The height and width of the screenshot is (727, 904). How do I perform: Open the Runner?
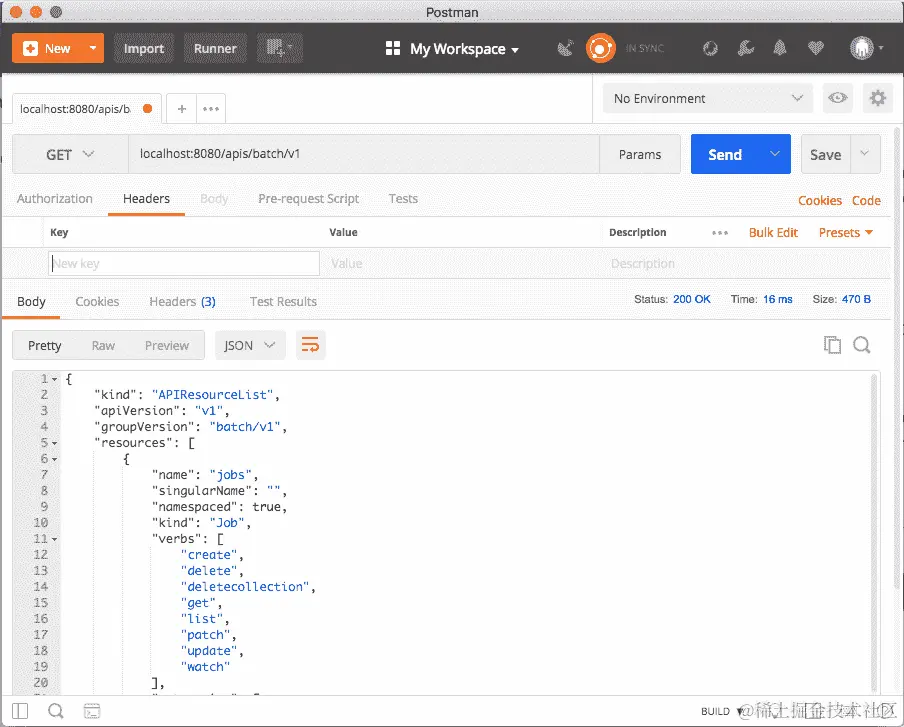[x=215, y=48]
